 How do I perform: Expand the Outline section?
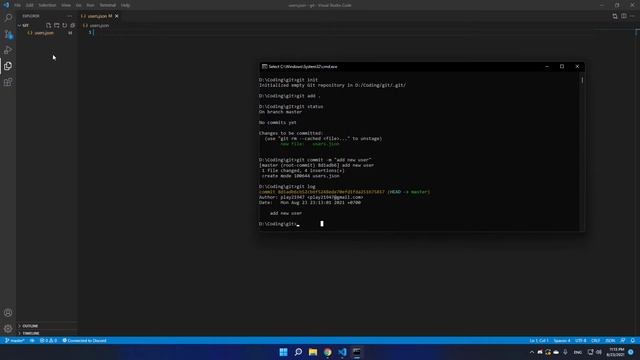point(47,326)
